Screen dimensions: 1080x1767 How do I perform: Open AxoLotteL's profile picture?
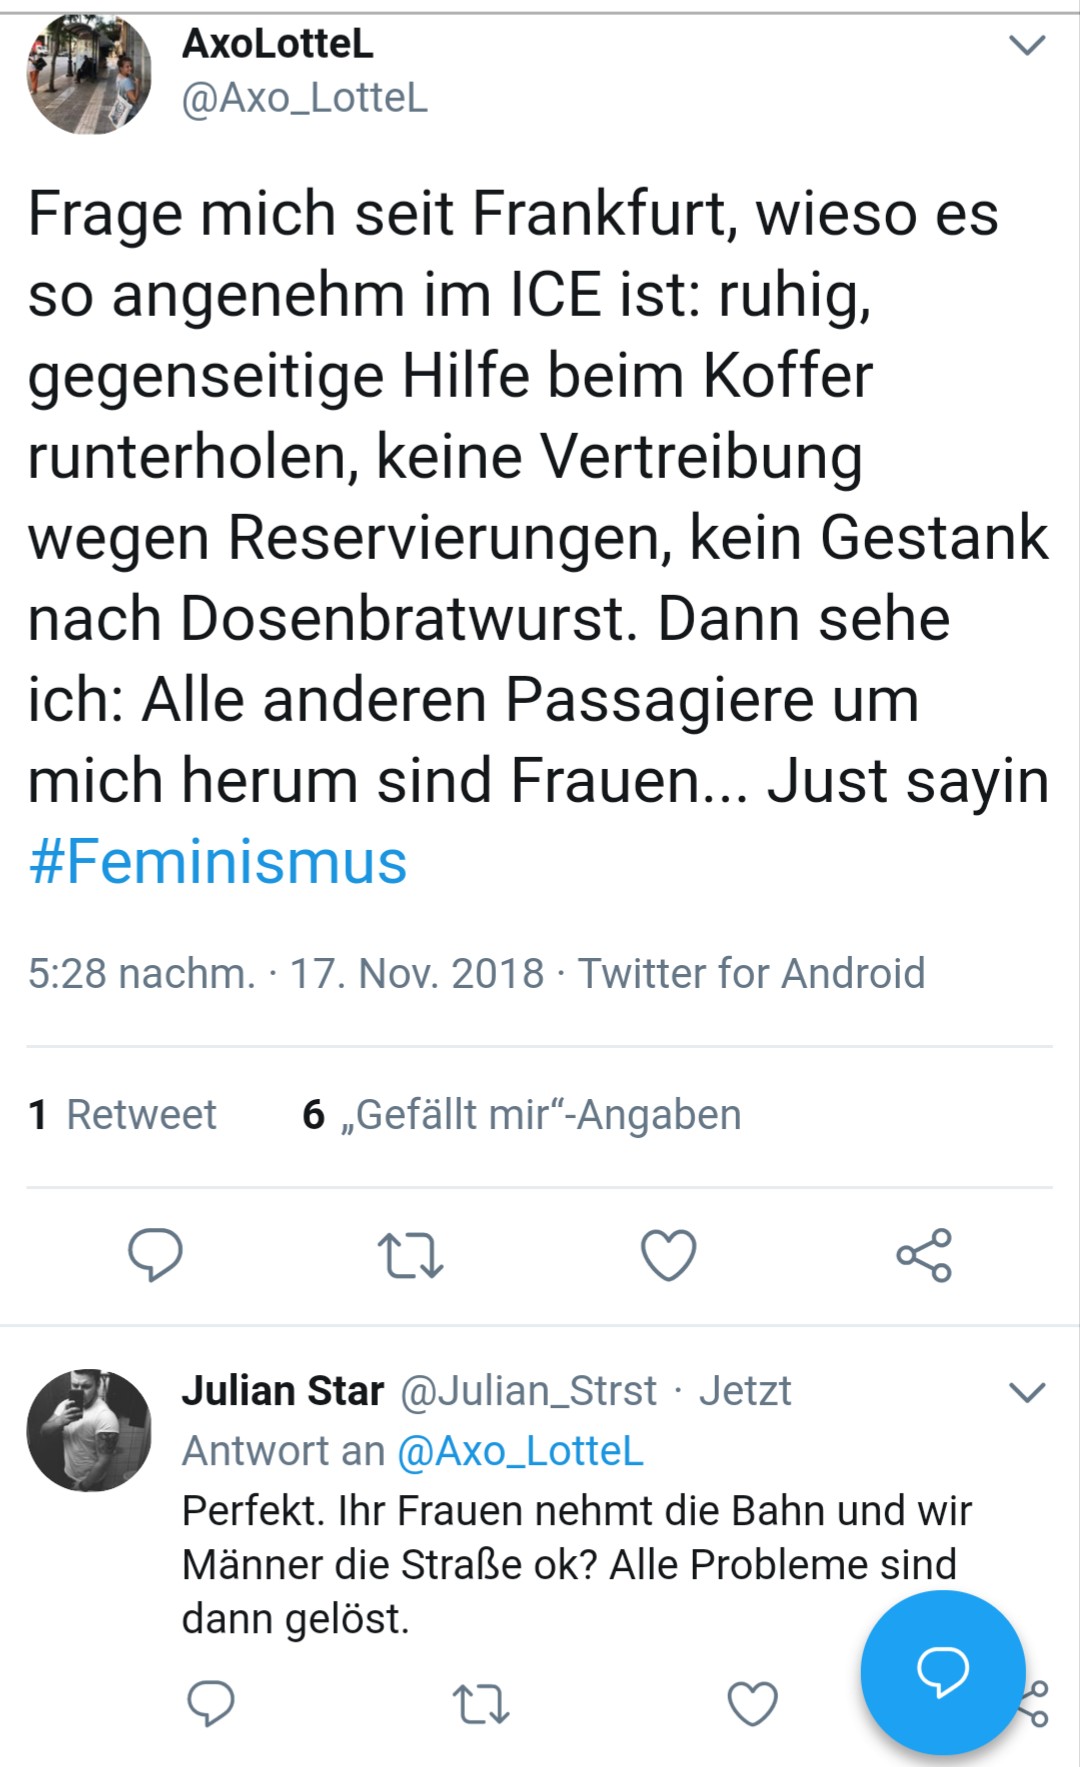(x=89, y=73)
